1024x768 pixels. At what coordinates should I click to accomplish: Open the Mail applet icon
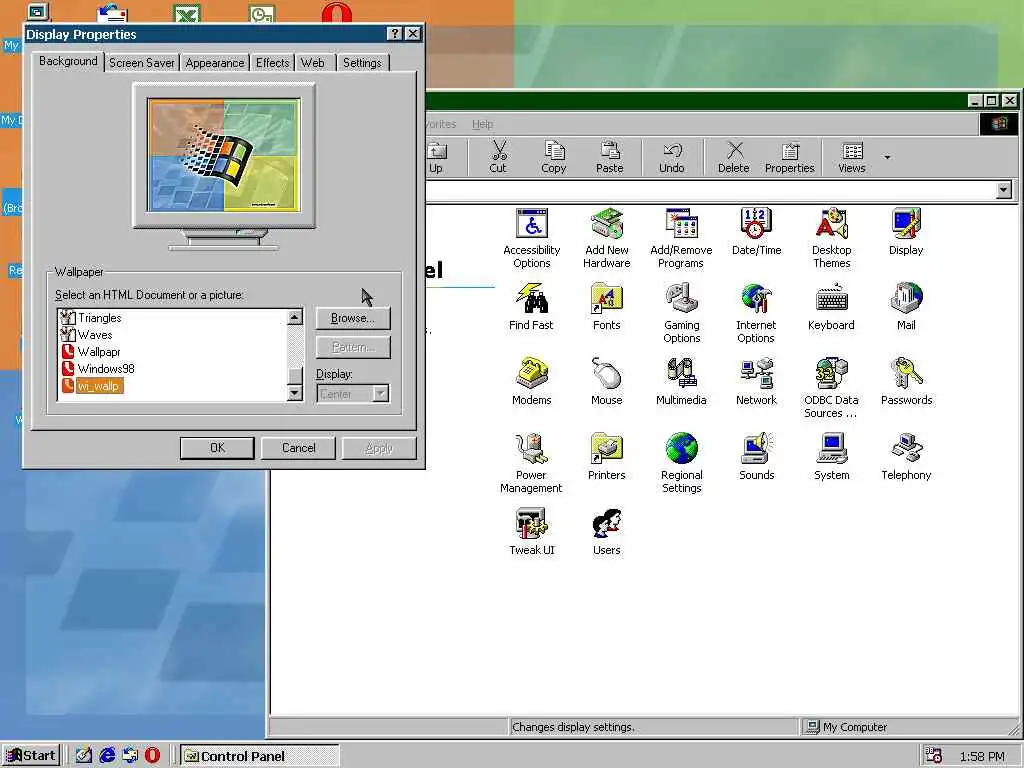click(906, 307)
